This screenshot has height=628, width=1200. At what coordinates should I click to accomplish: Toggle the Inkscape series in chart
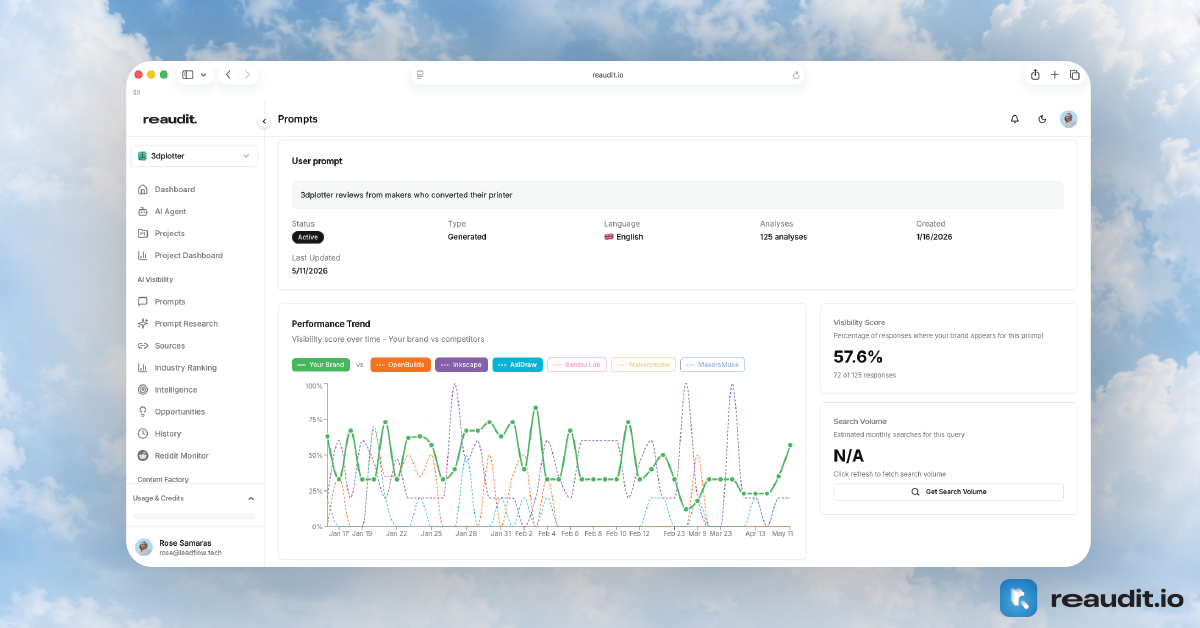[x=462, y=365]
